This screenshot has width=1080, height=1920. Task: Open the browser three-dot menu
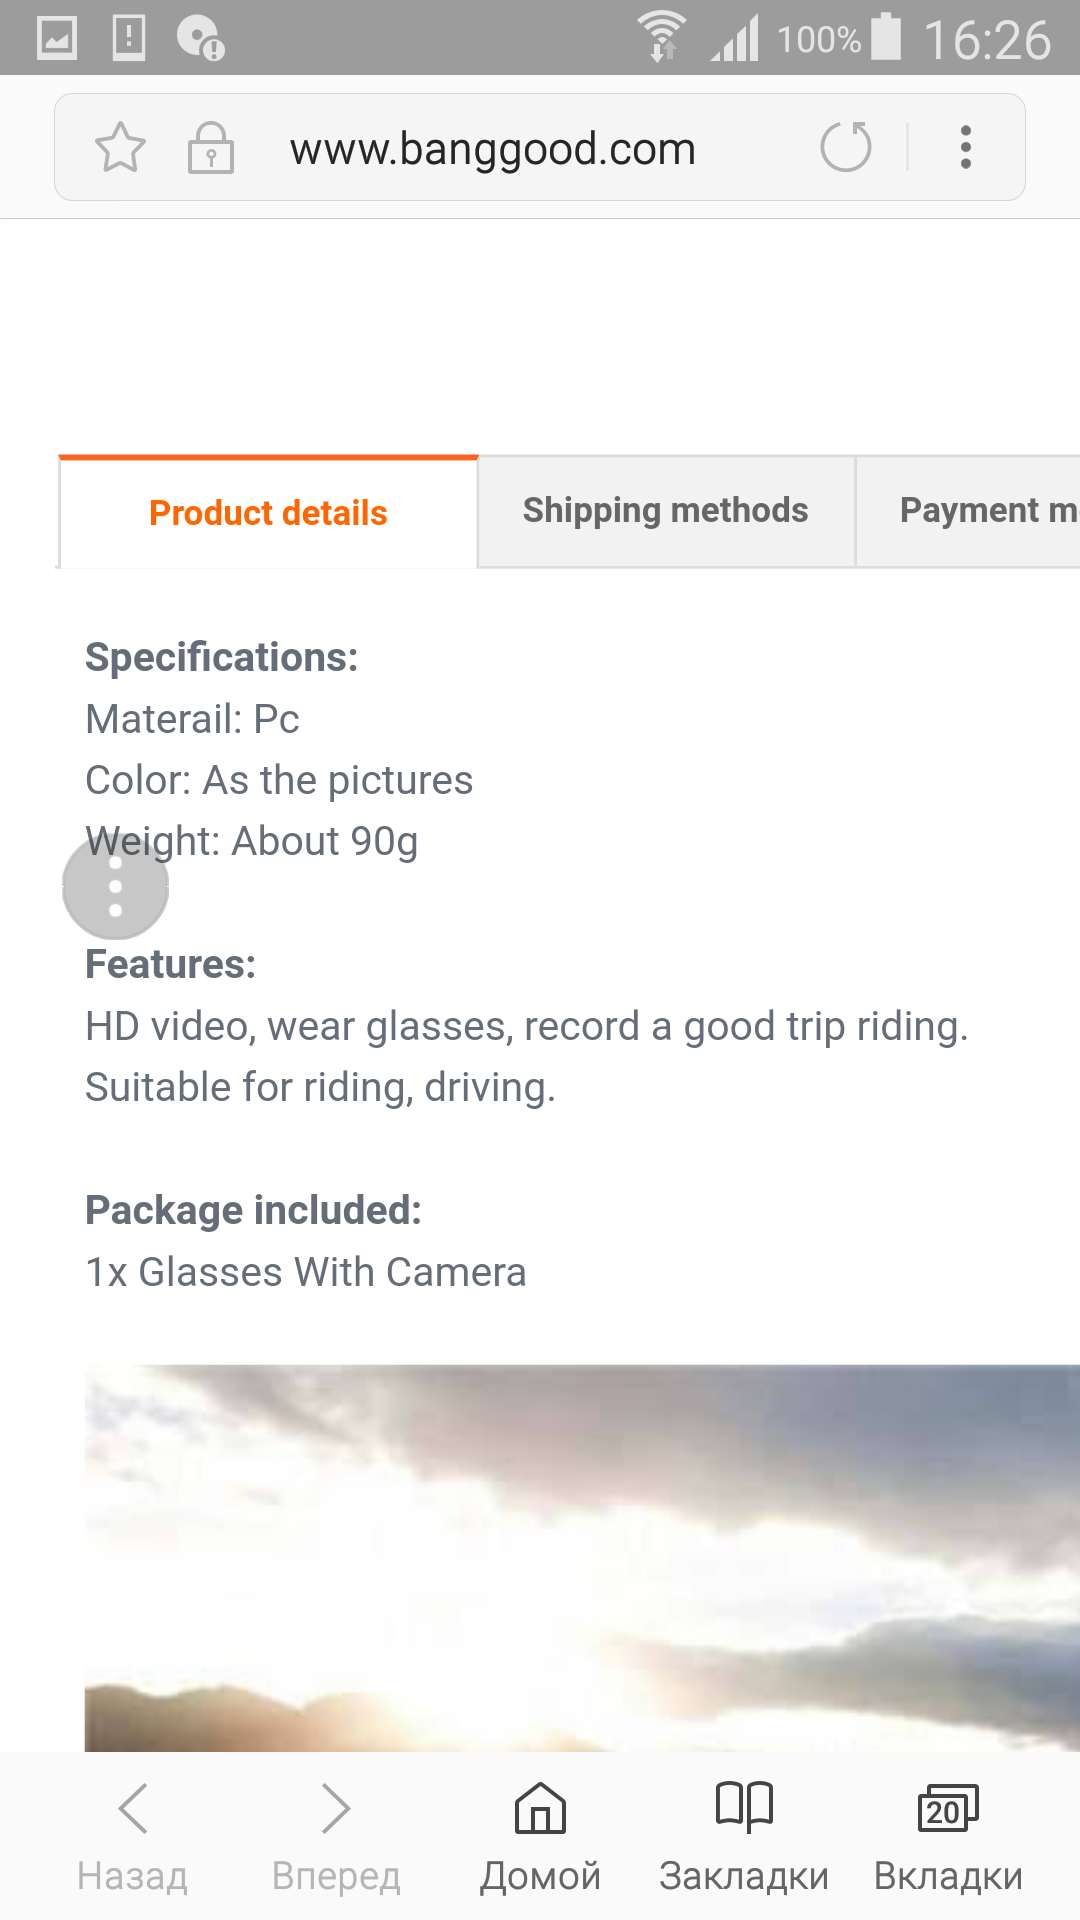(x=965, y=147)
